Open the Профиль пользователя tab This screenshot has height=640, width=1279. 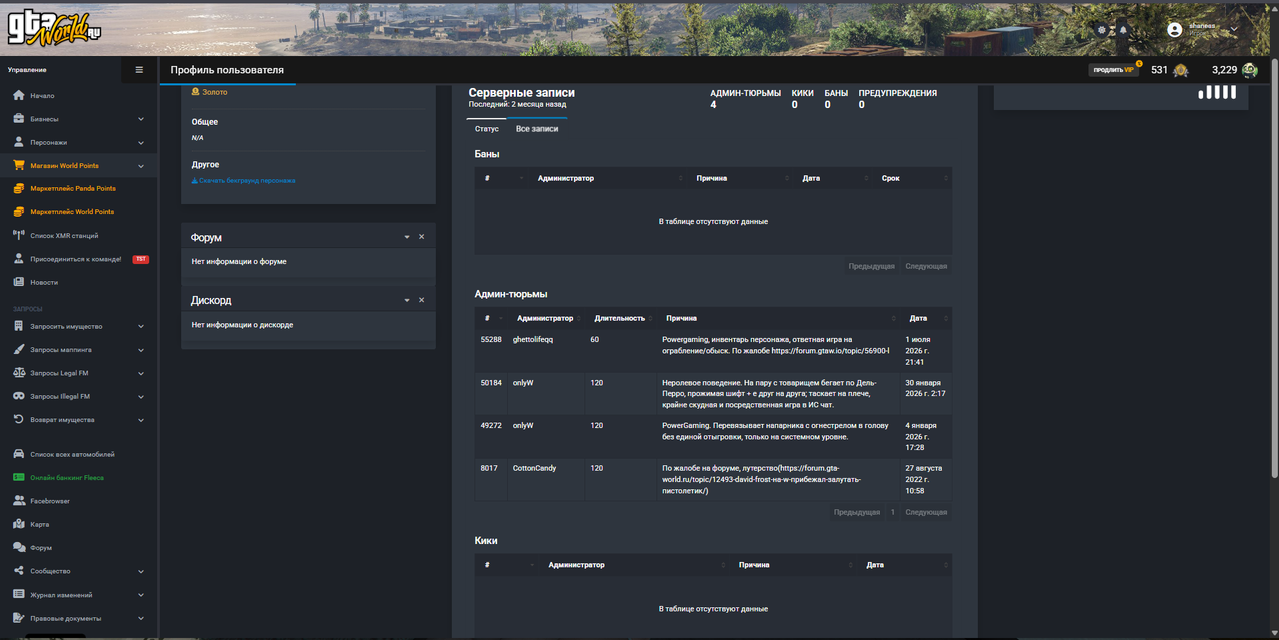(227, 70)
